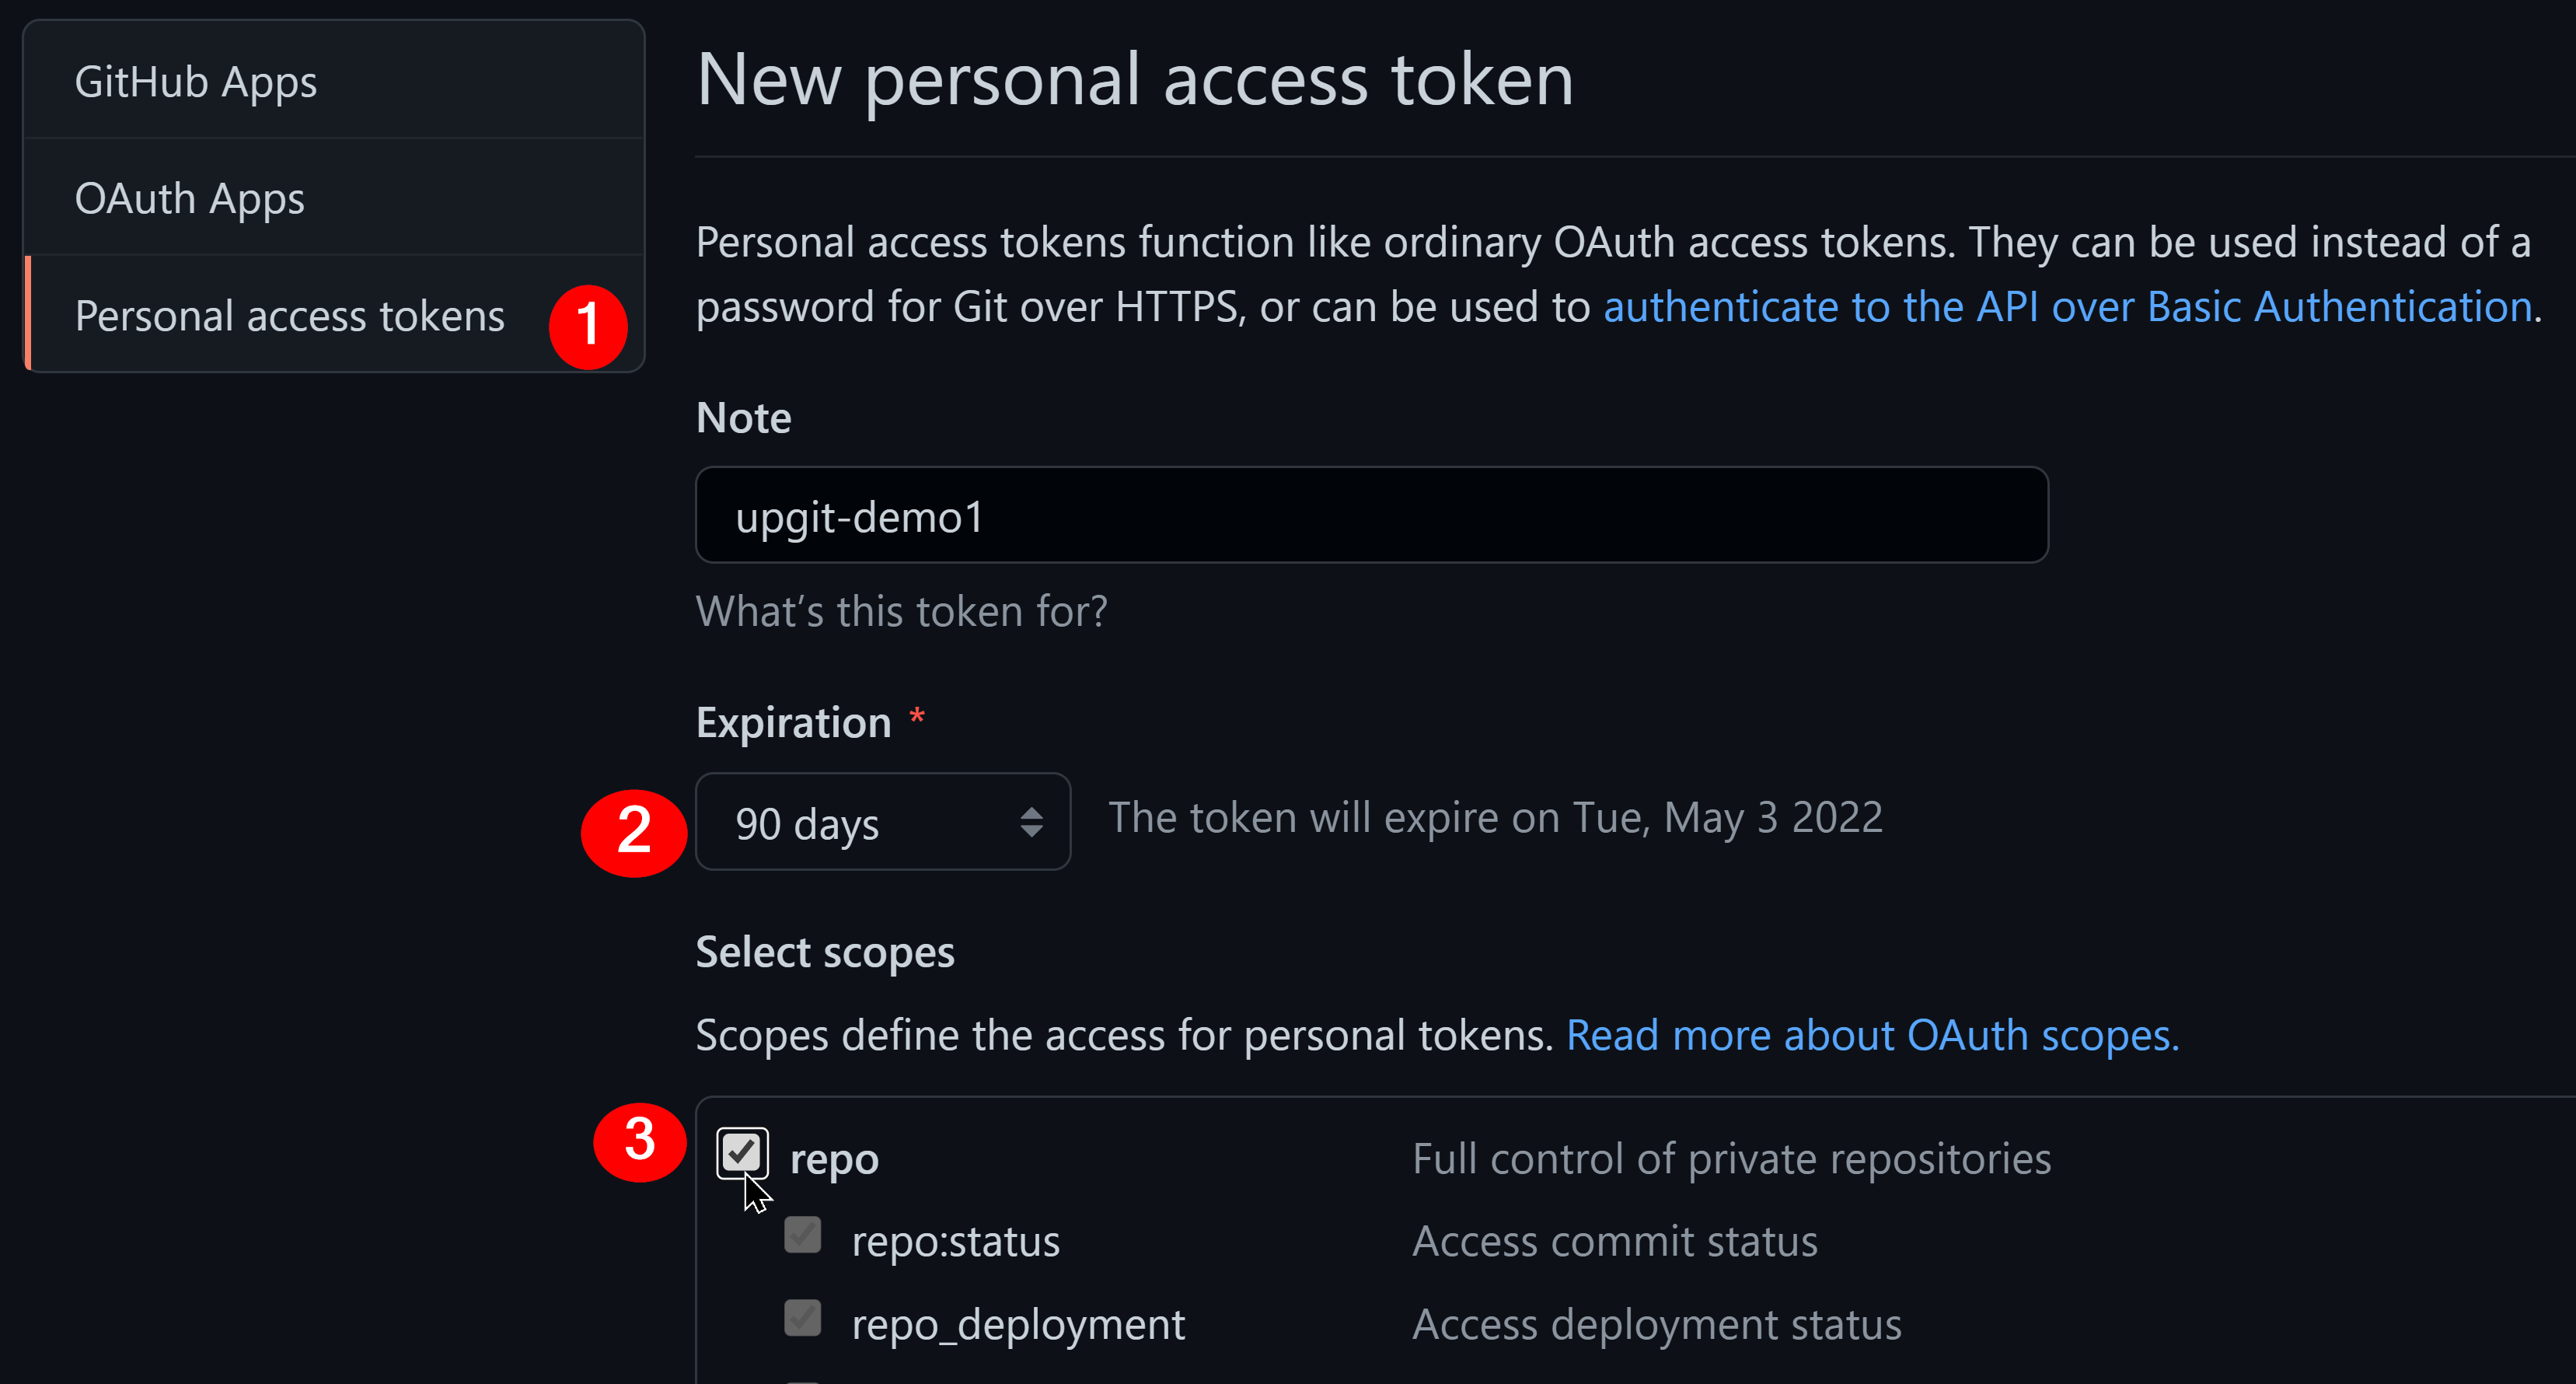
Task: Follow Read more about OAuth scopes link
Action: coord(1872,1035)
